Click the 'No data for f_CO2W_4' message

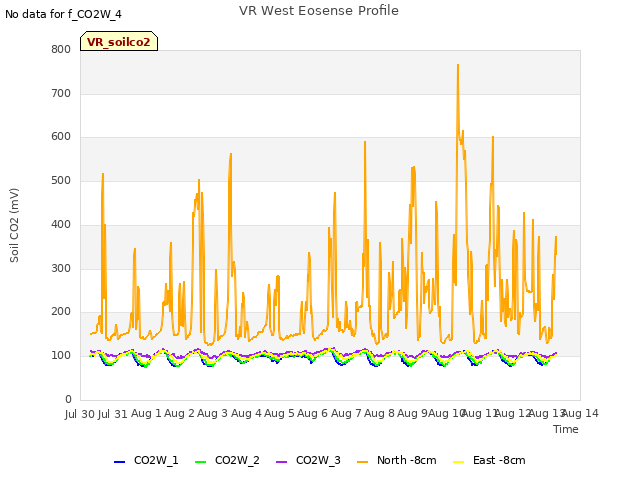(x=63, y=14)
